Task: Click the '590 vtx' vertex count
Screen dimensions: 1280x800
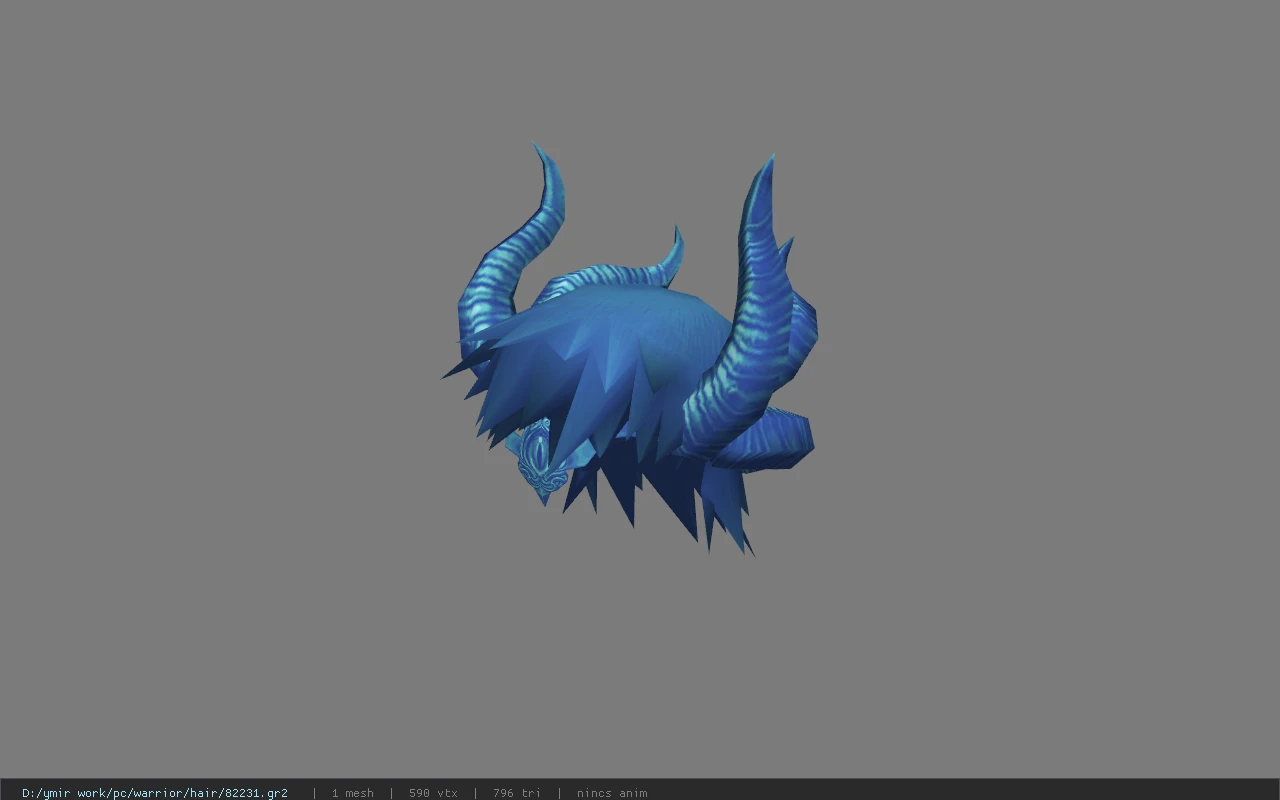Action: coord(433,792)
